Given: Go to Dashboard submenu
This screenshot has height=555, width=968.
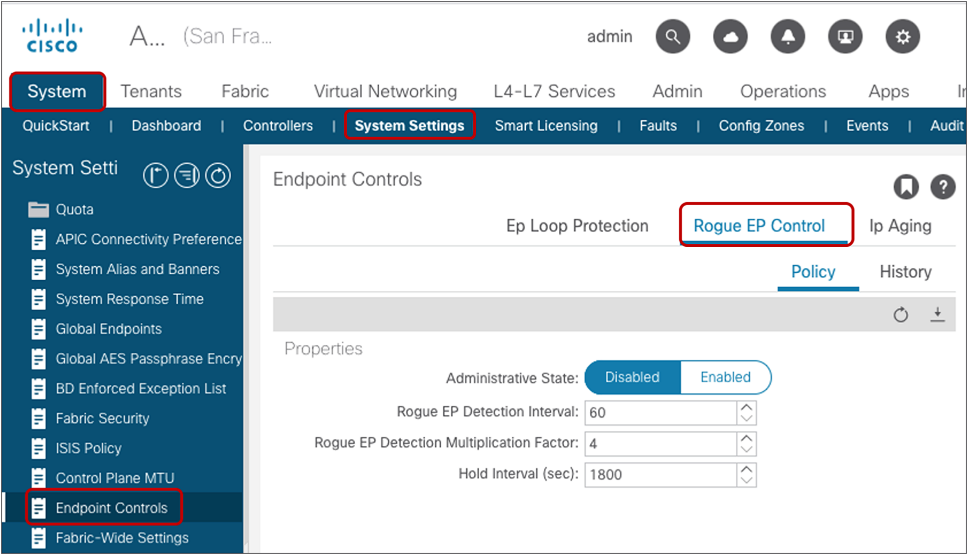Looking at the screenshot, I should (x=166, y=126).
